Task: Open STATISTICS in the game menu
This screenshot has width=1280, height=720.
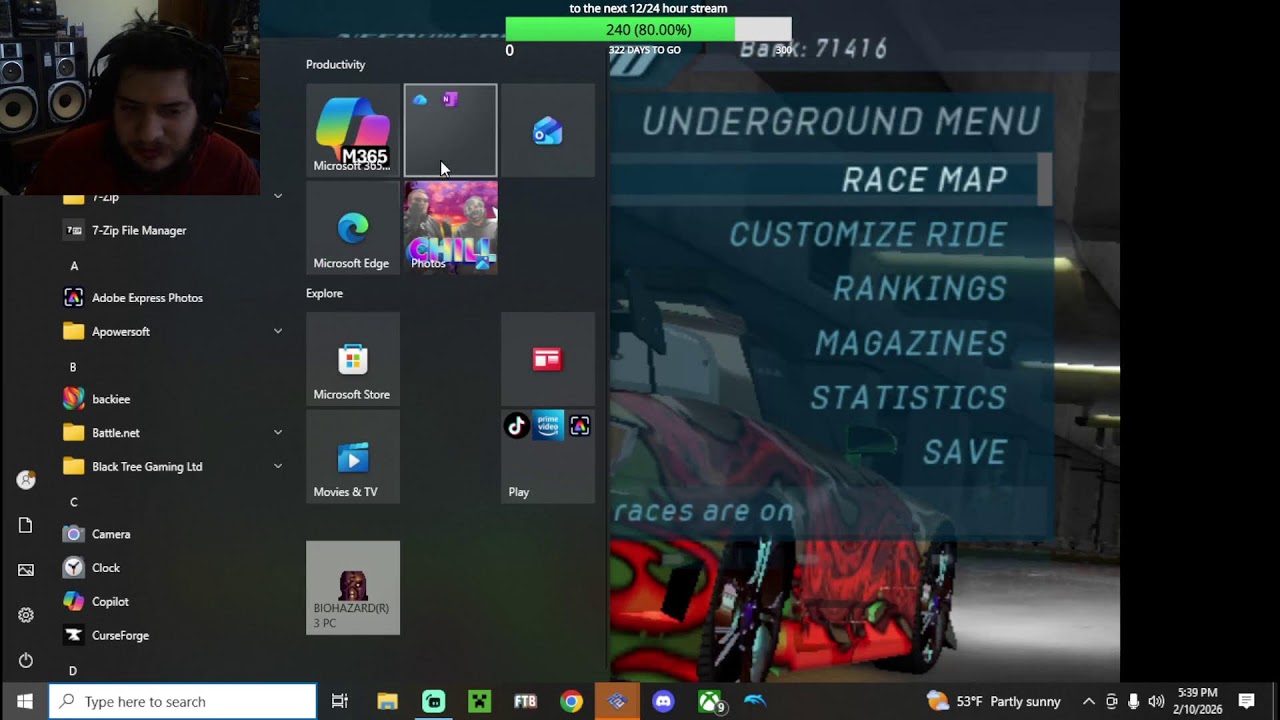Action: [x=908, y=398]
